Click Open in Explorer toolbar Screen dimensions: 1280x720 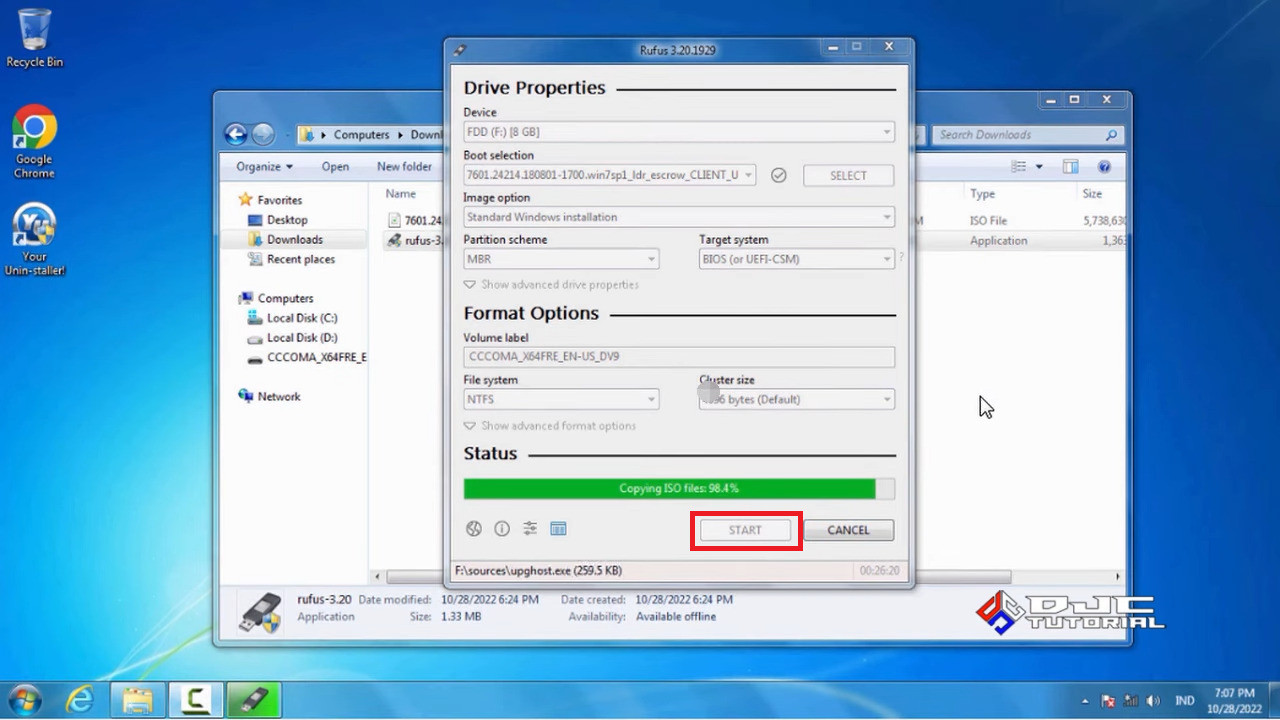click(x=335, y=167)
